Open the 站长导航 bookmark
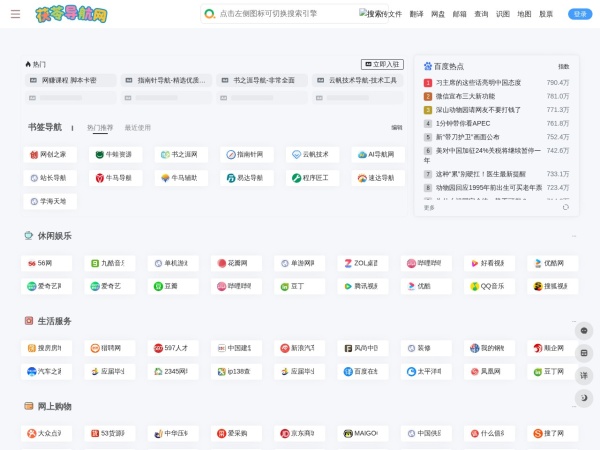This screenshot has height=450, width=600. (50, 178)
